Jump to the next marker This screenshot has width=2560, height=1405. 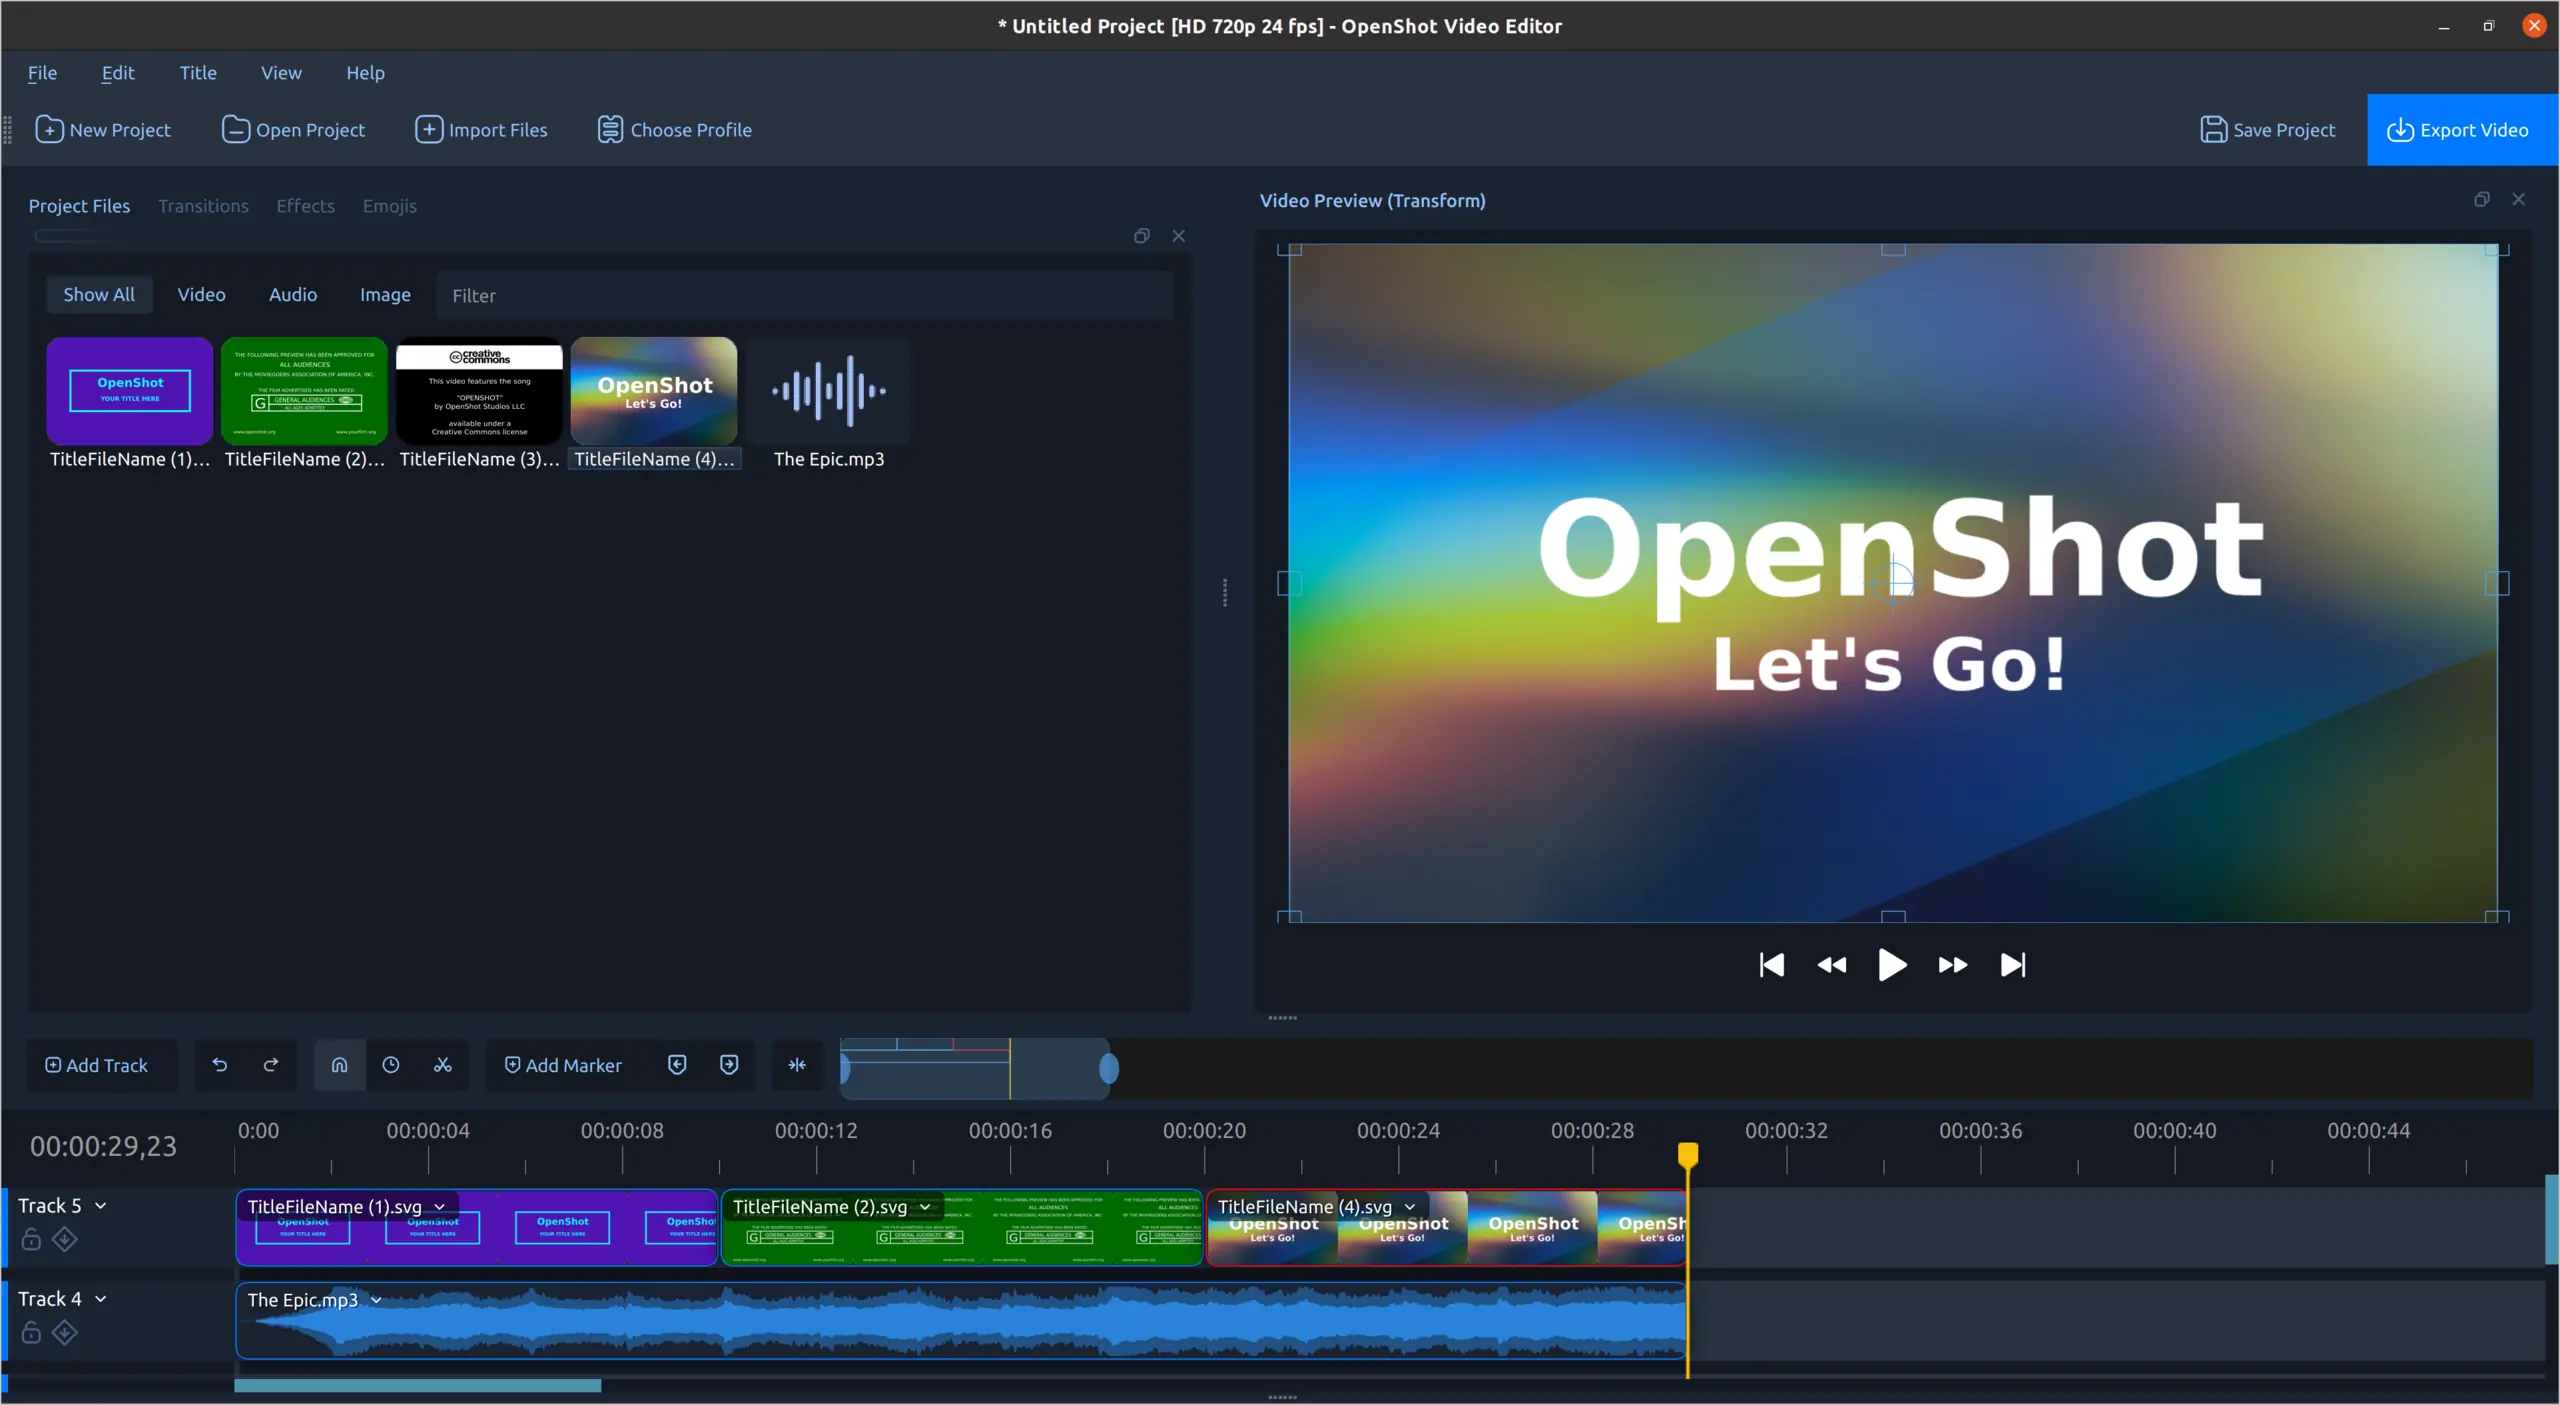pos(729,1066)
